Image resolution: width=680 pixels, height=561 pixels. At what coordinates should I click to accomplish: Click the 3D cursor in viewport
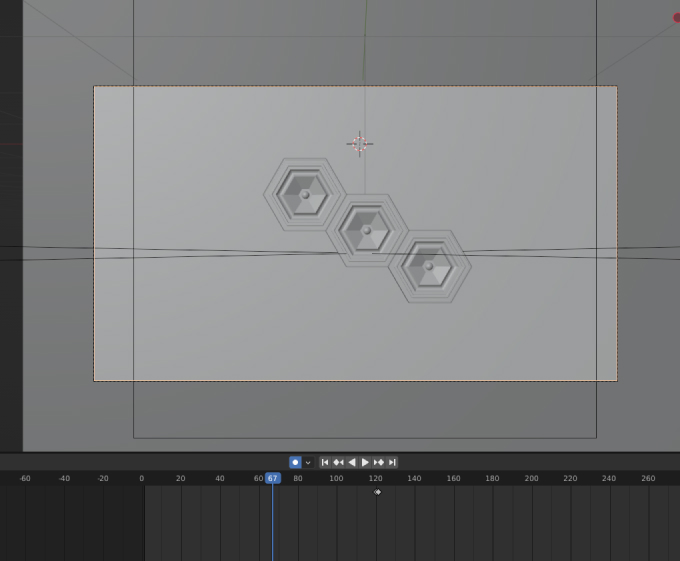(x=360, y=144)
